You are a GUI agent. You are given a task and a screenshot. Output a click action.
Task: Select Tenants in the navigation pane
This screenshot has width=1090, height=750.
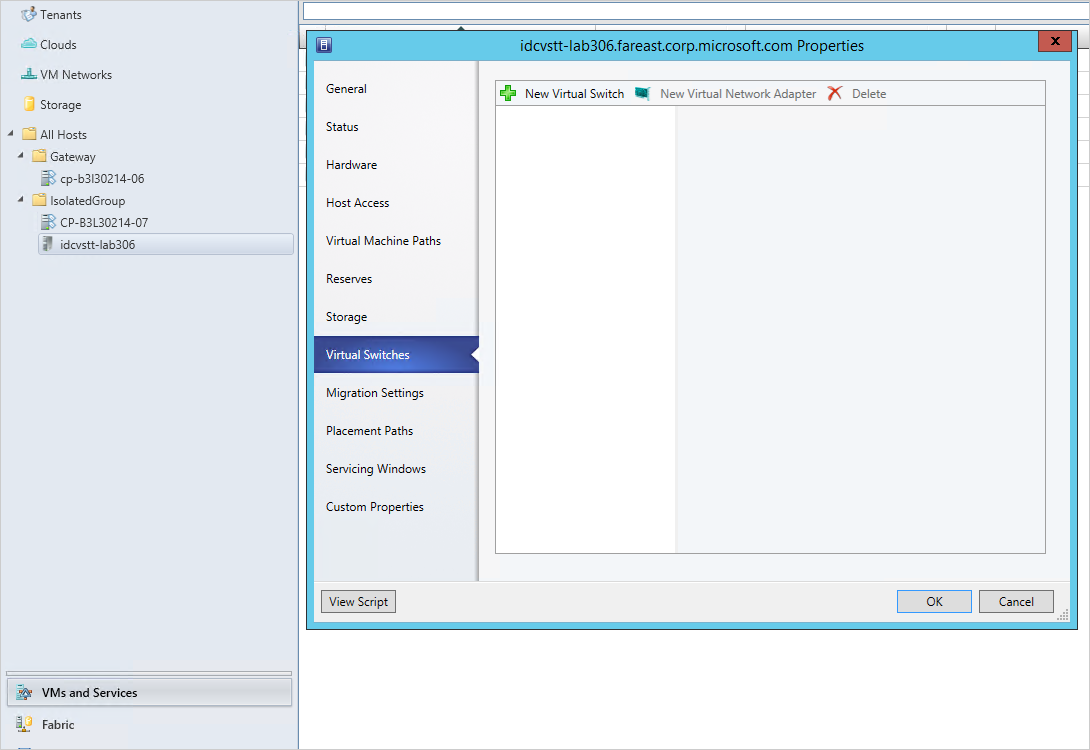60,14
